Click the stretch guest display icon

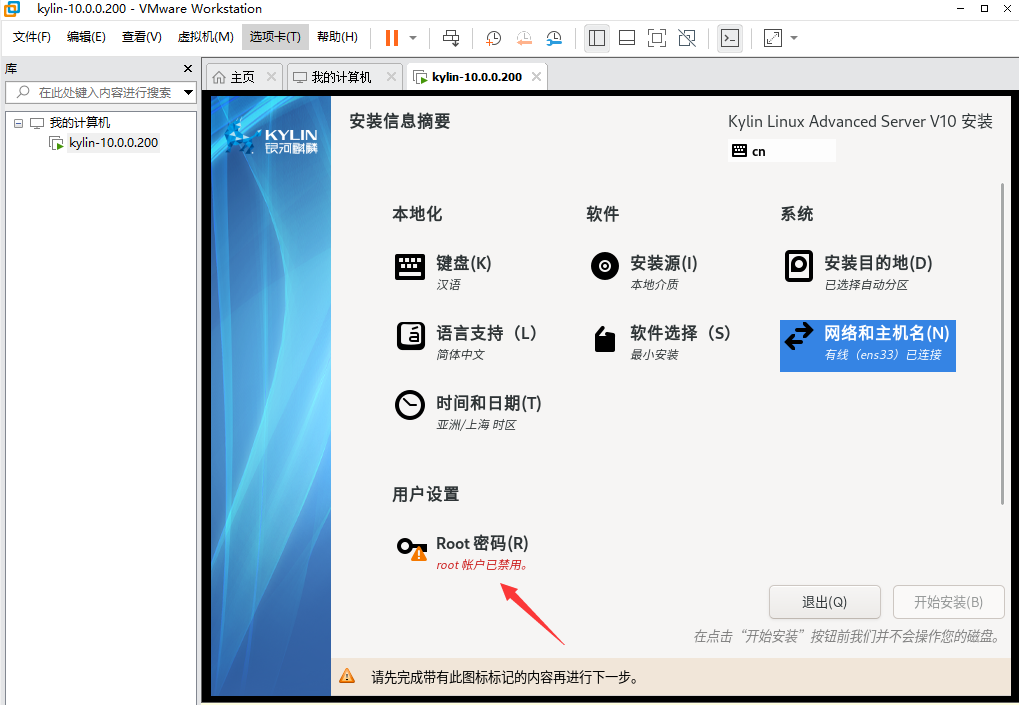pyautogui.click(x=773, y=38)
